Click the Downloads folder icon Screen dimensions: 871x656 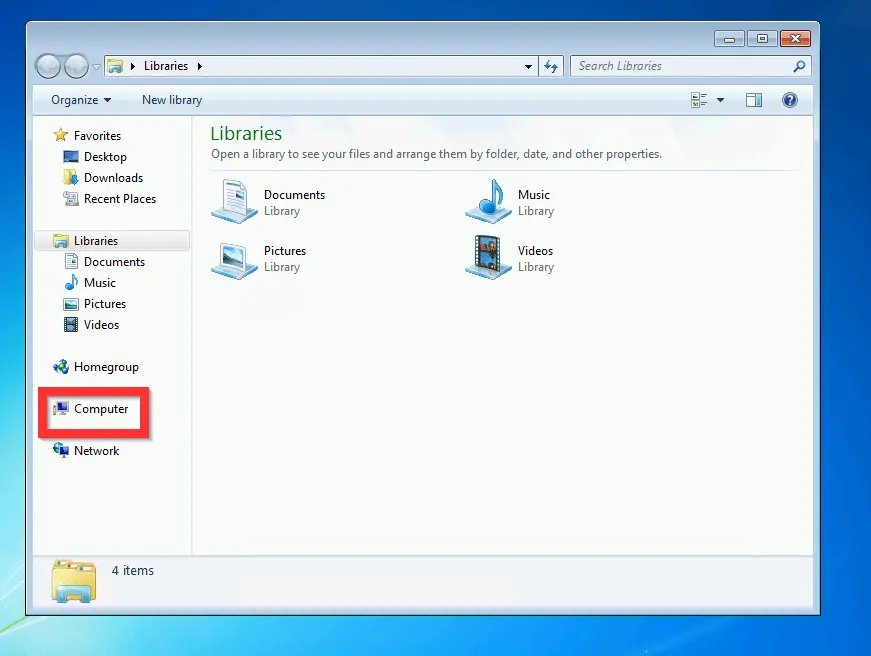[71, 178]
